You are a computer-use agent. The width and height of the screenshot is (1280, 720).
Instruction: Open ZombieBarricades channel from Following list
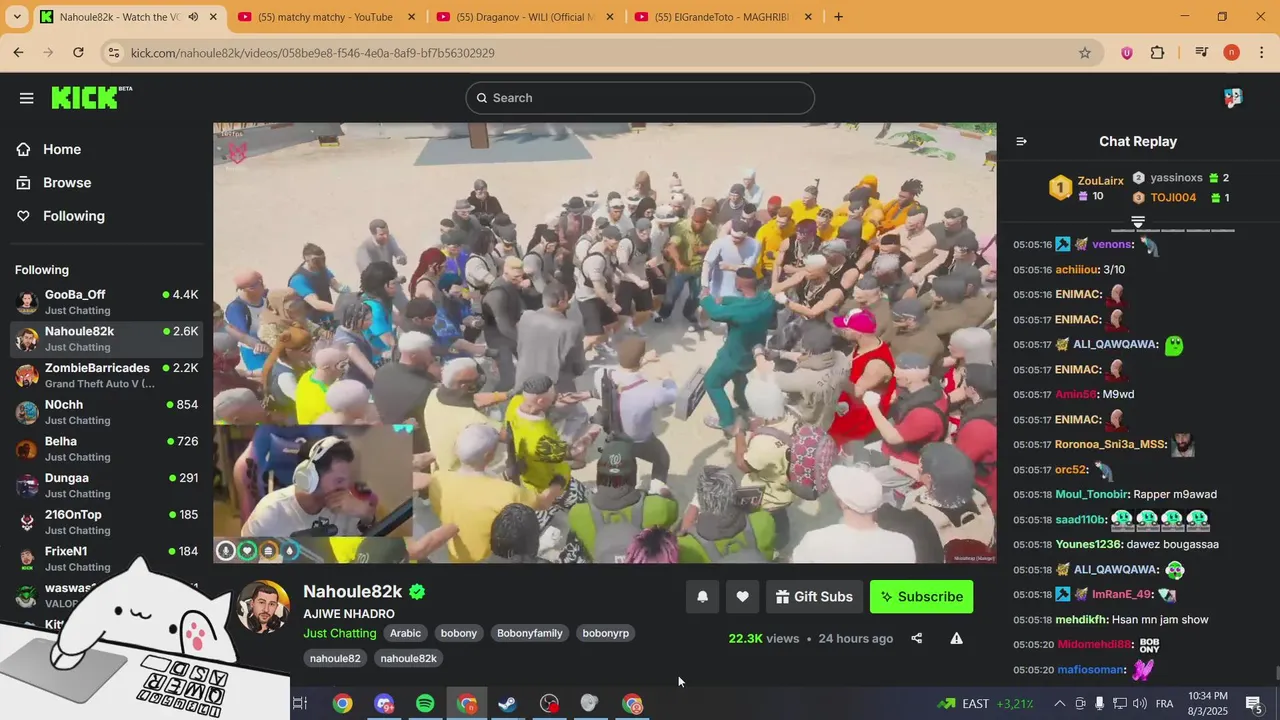106,375
